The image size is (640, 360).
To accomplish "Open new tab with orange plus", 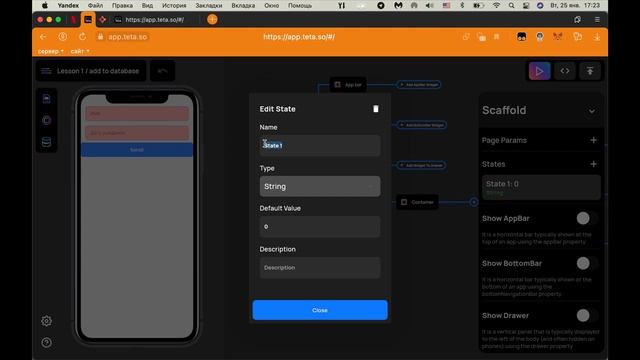I will click(212, 20).
